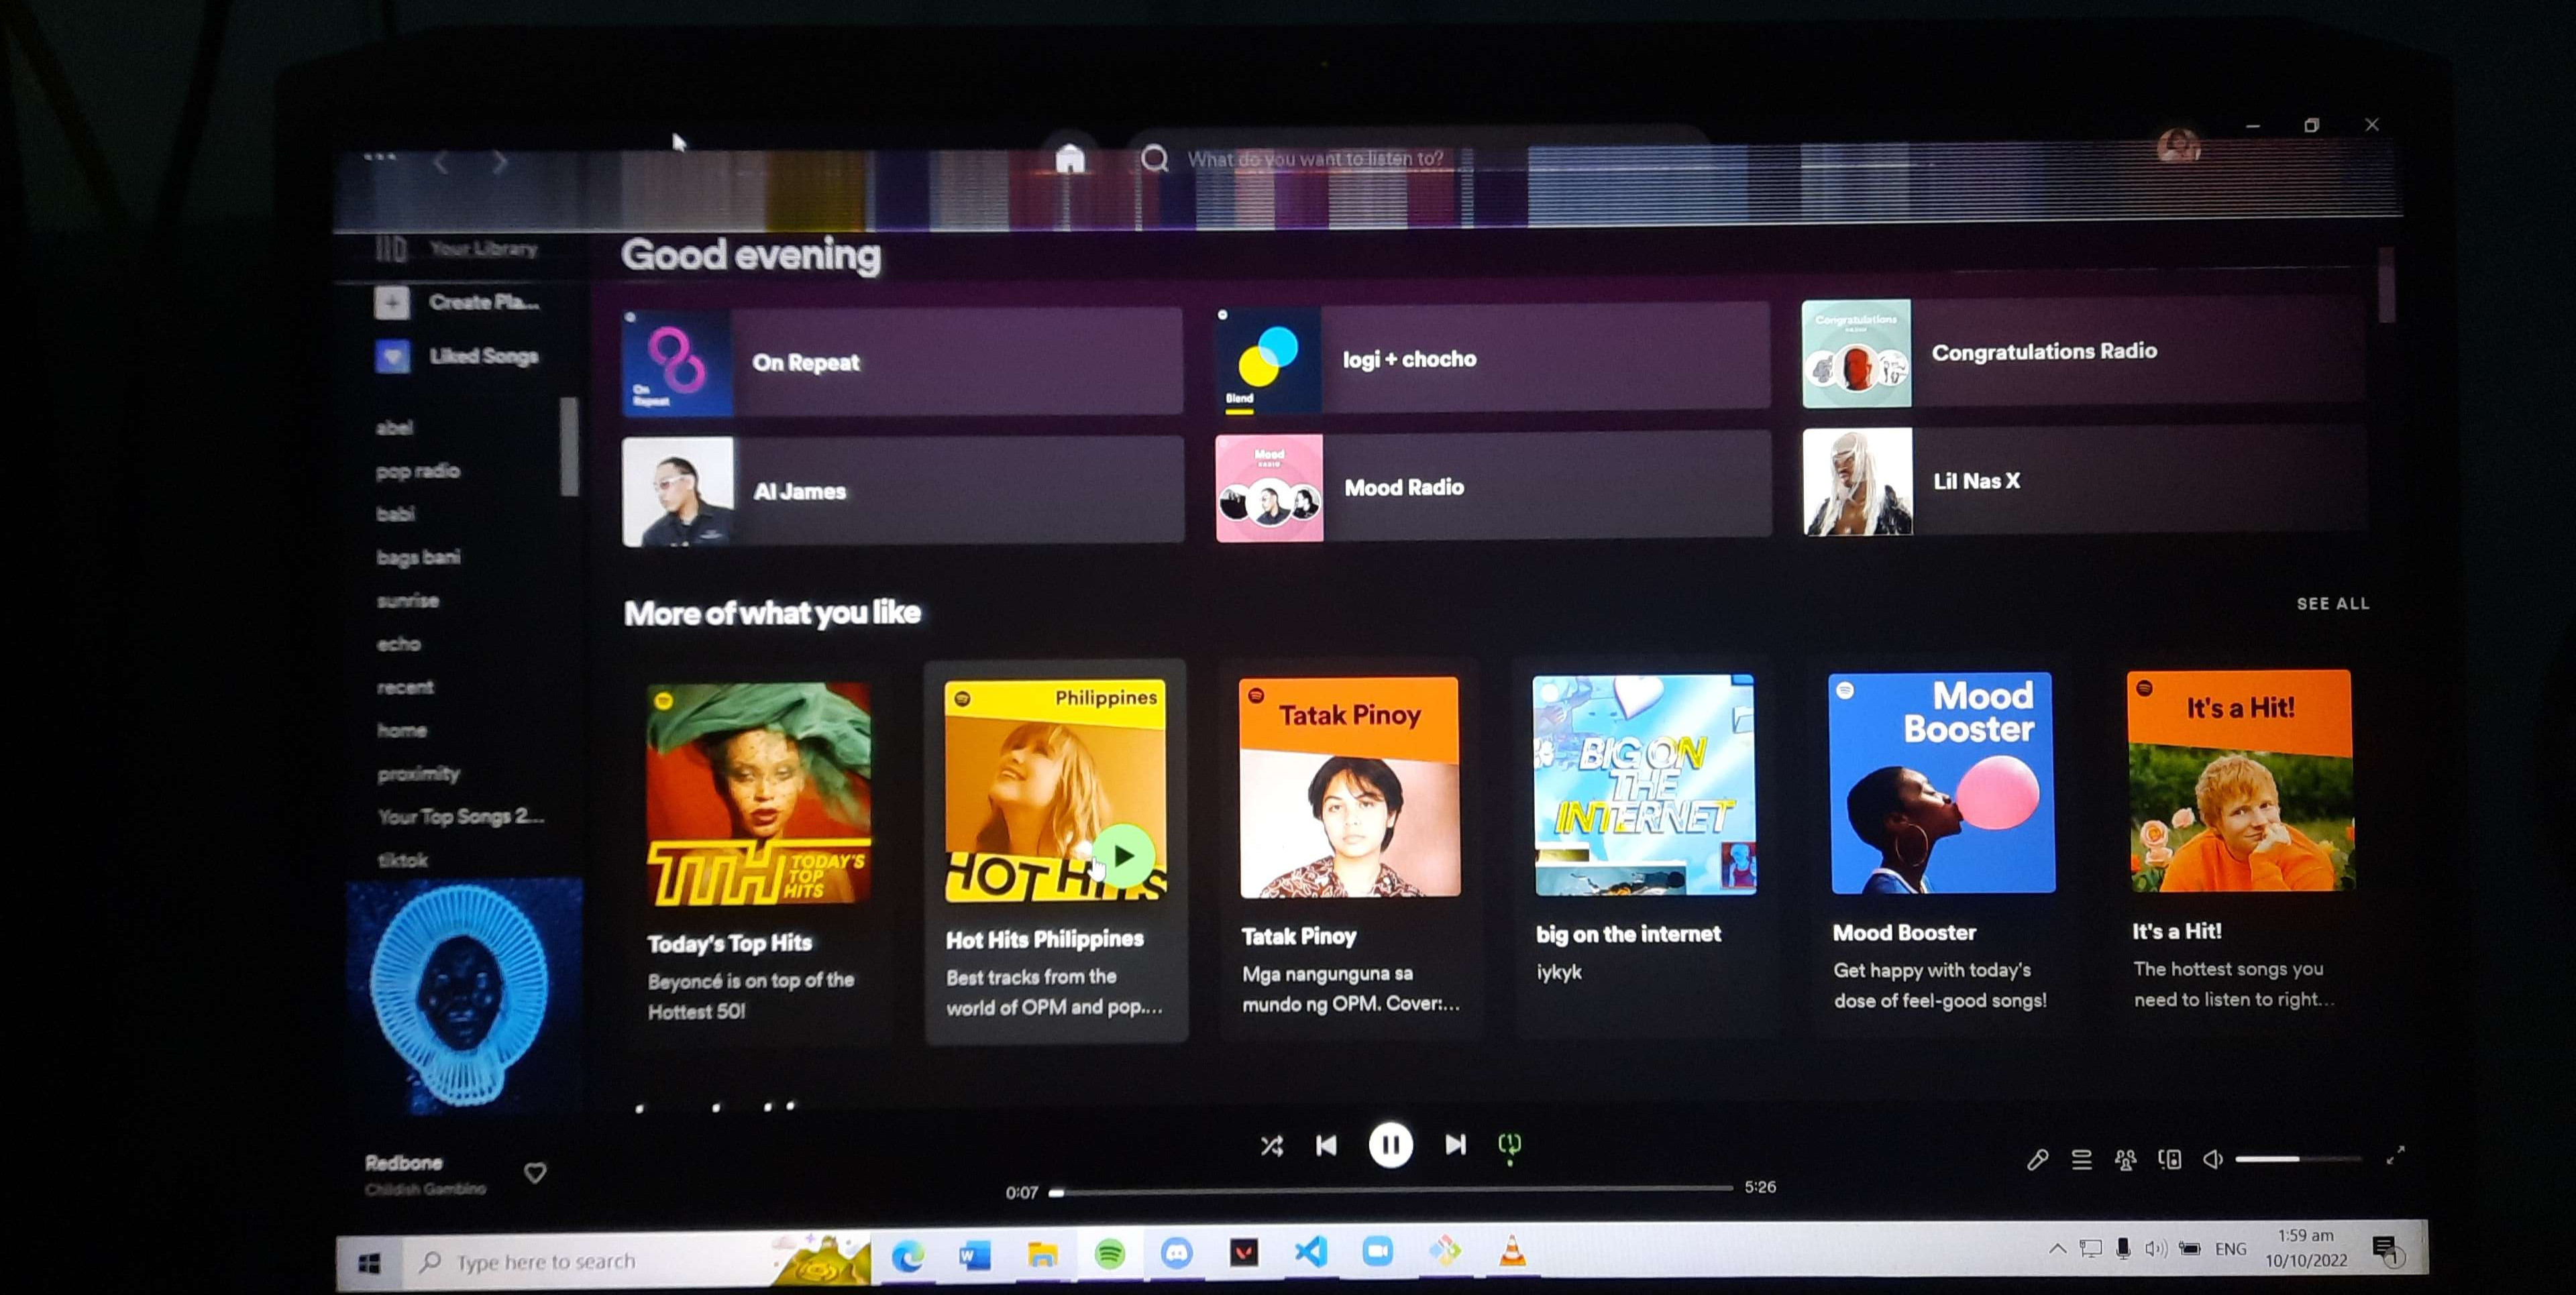Click the main view scrollbar
Viewport: 2576px width, 1295px height.
click(x=2386, y=285)
